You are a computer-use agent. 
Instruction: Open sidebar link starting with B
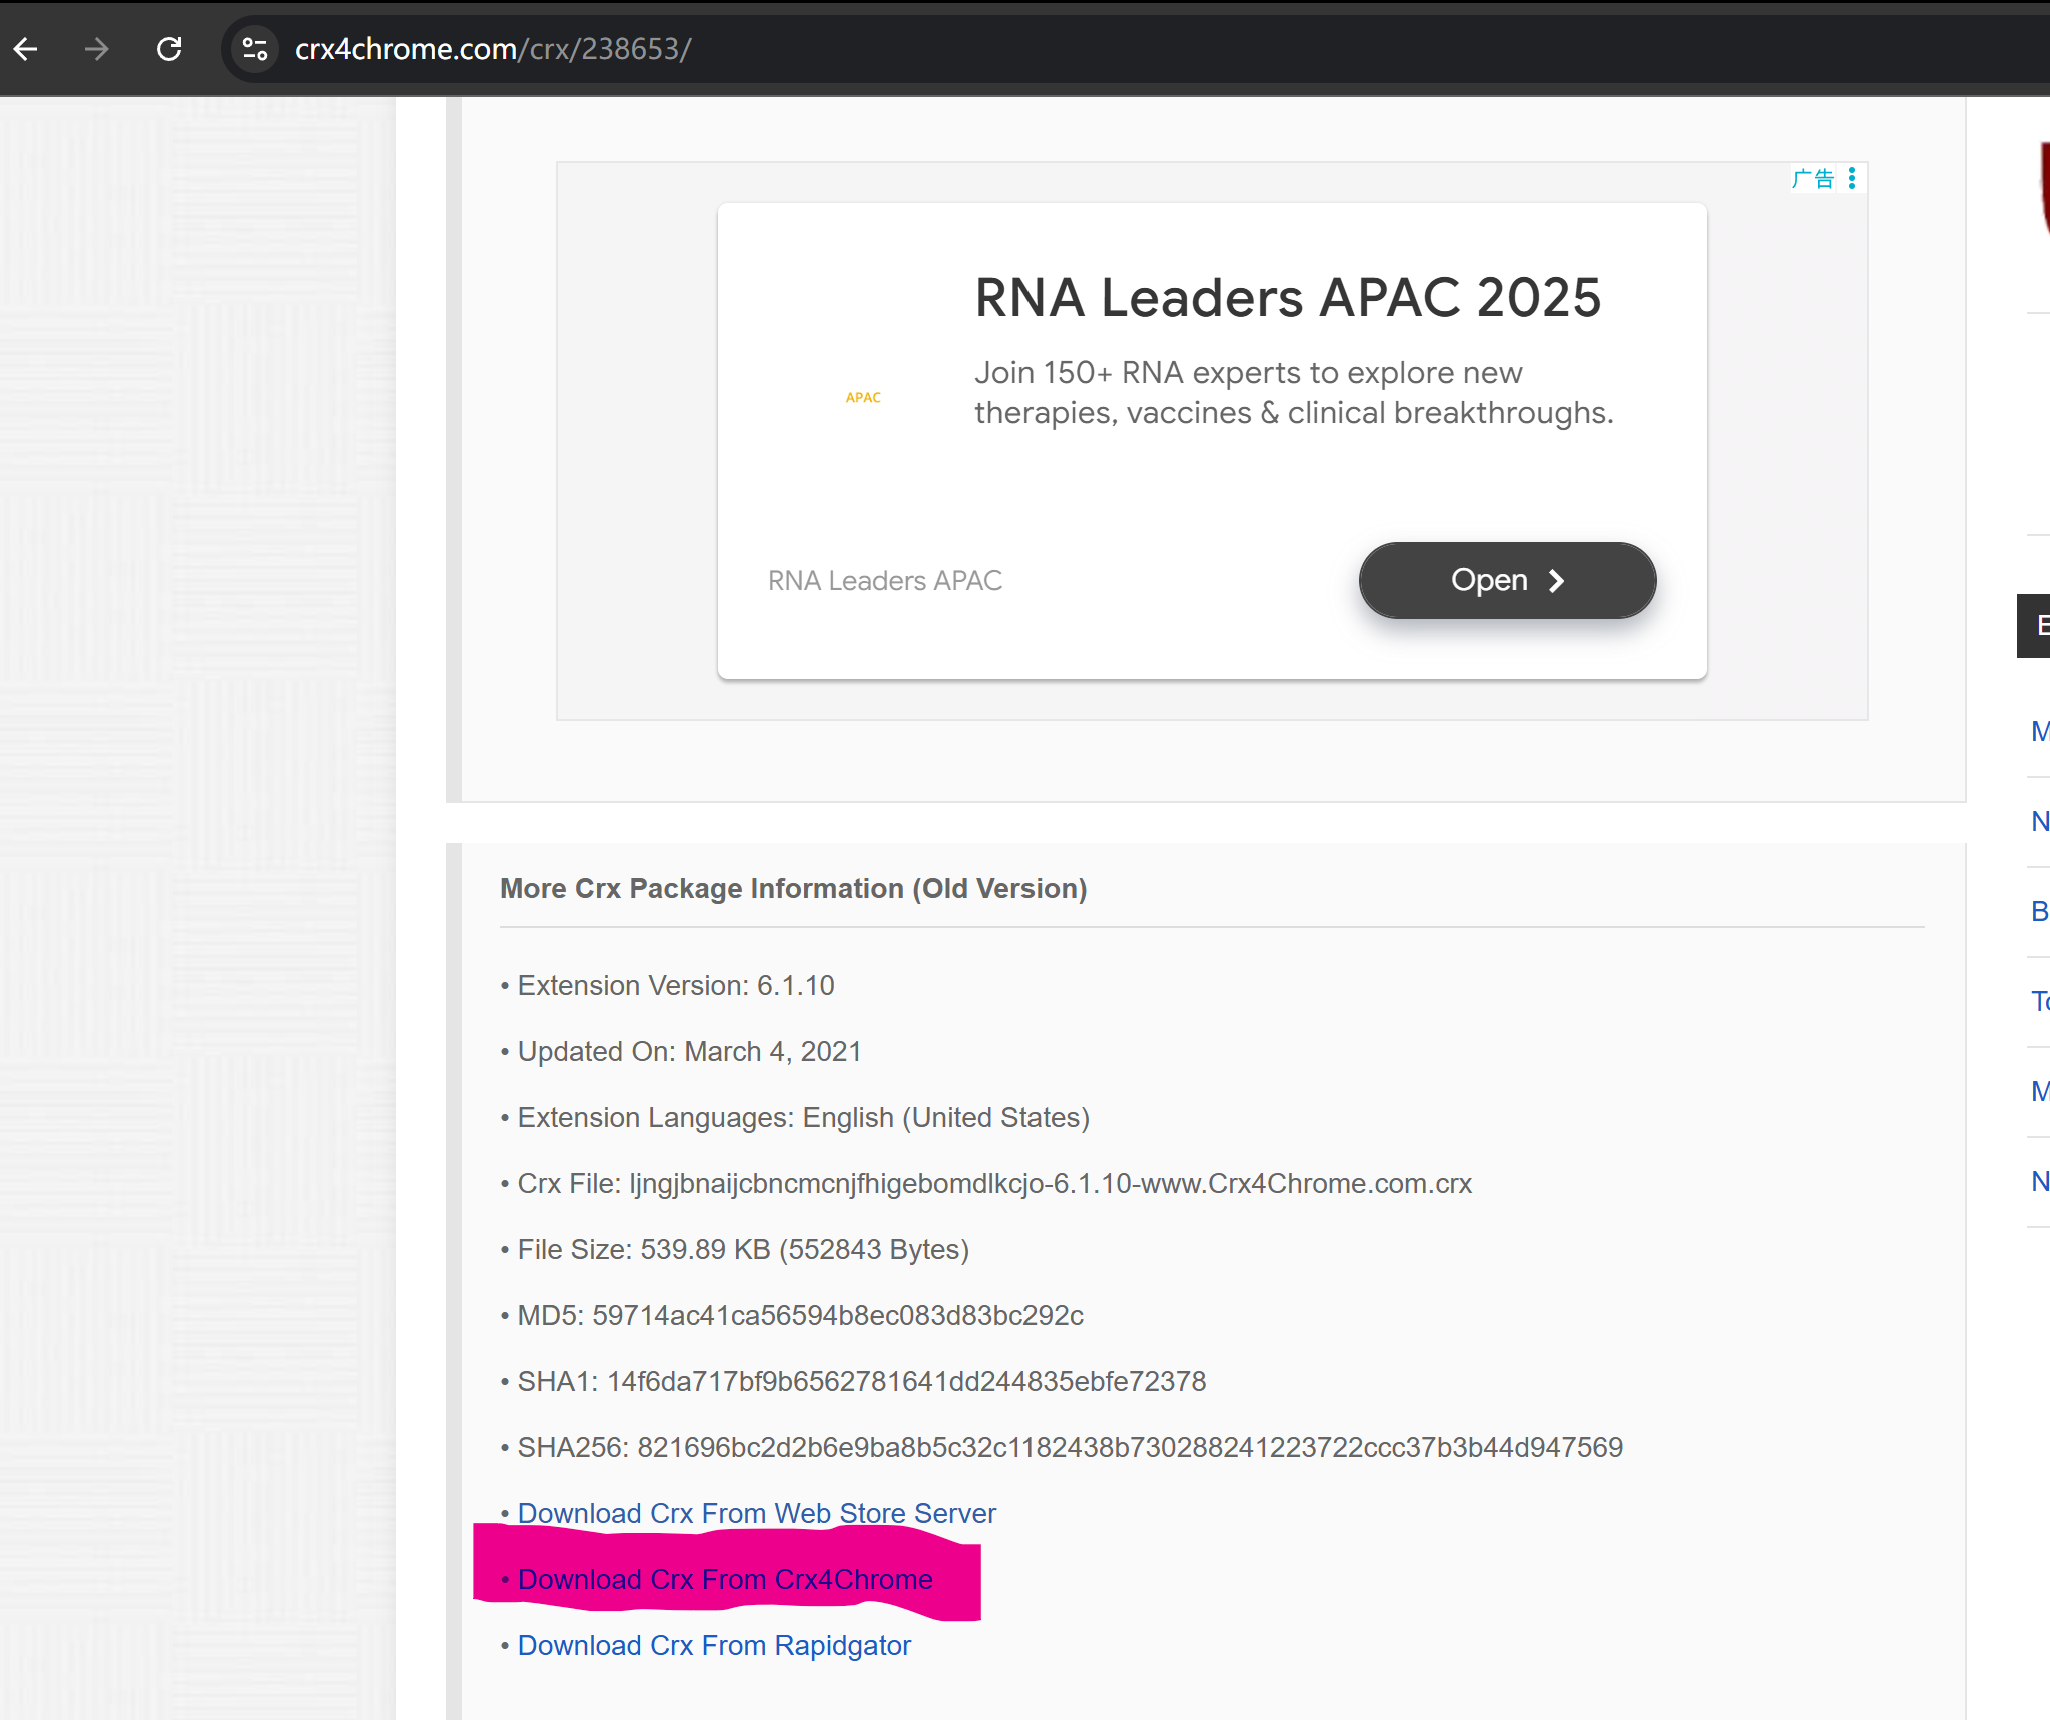click(x=2039, y=911)
